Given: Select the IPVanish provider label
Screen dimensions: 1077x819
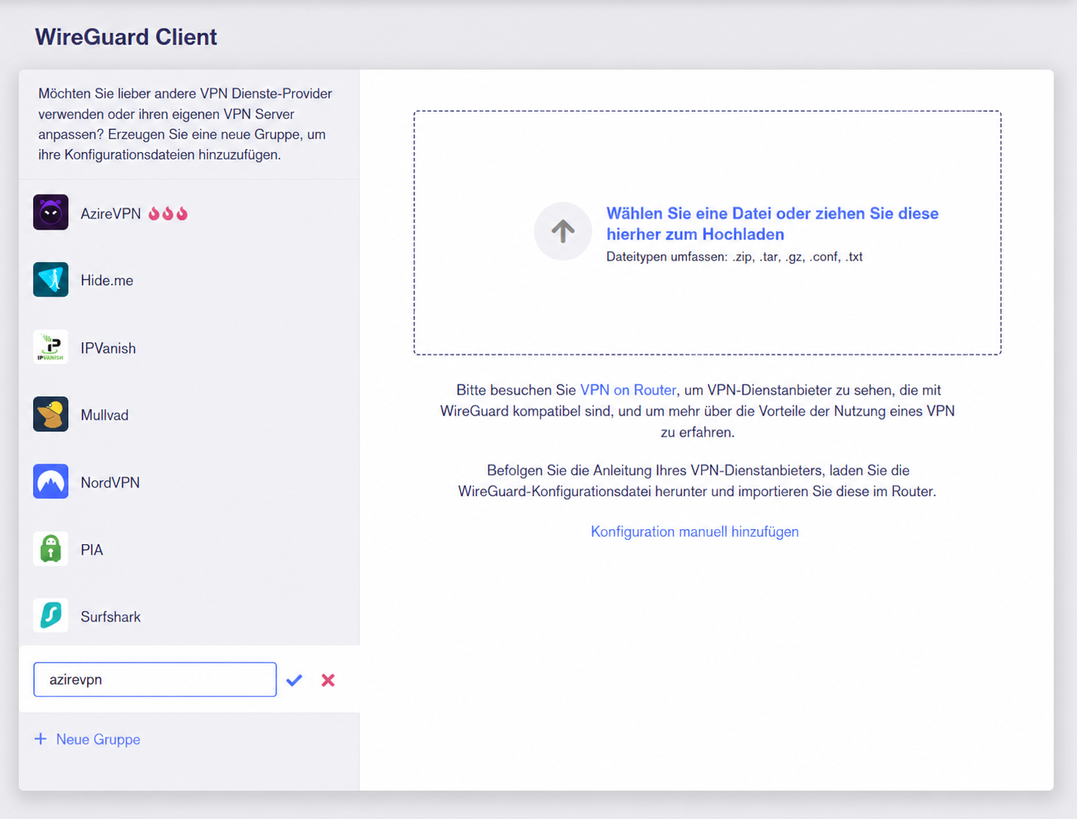Looking at the screenshot, I should point(109,348).
